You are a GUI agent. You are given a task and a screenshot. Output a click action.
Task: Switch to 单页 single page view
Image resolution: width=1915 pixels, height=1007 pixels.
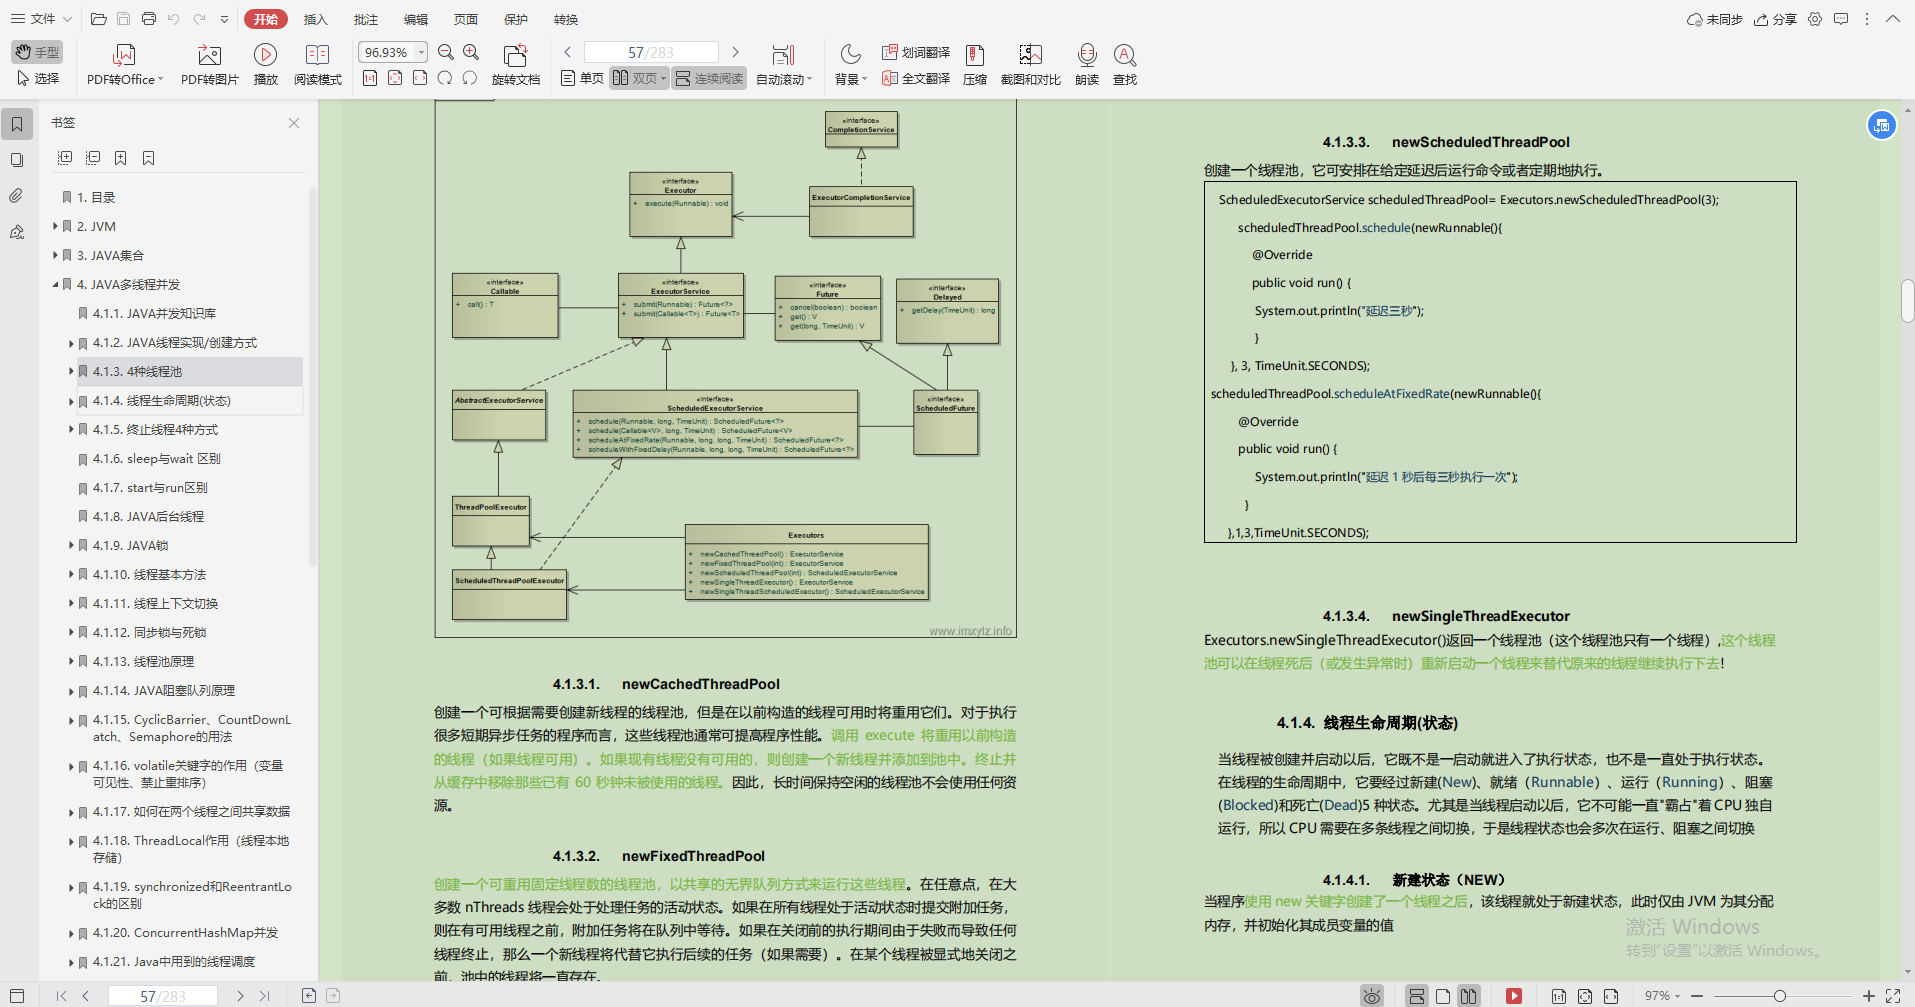tap(582, 78)
